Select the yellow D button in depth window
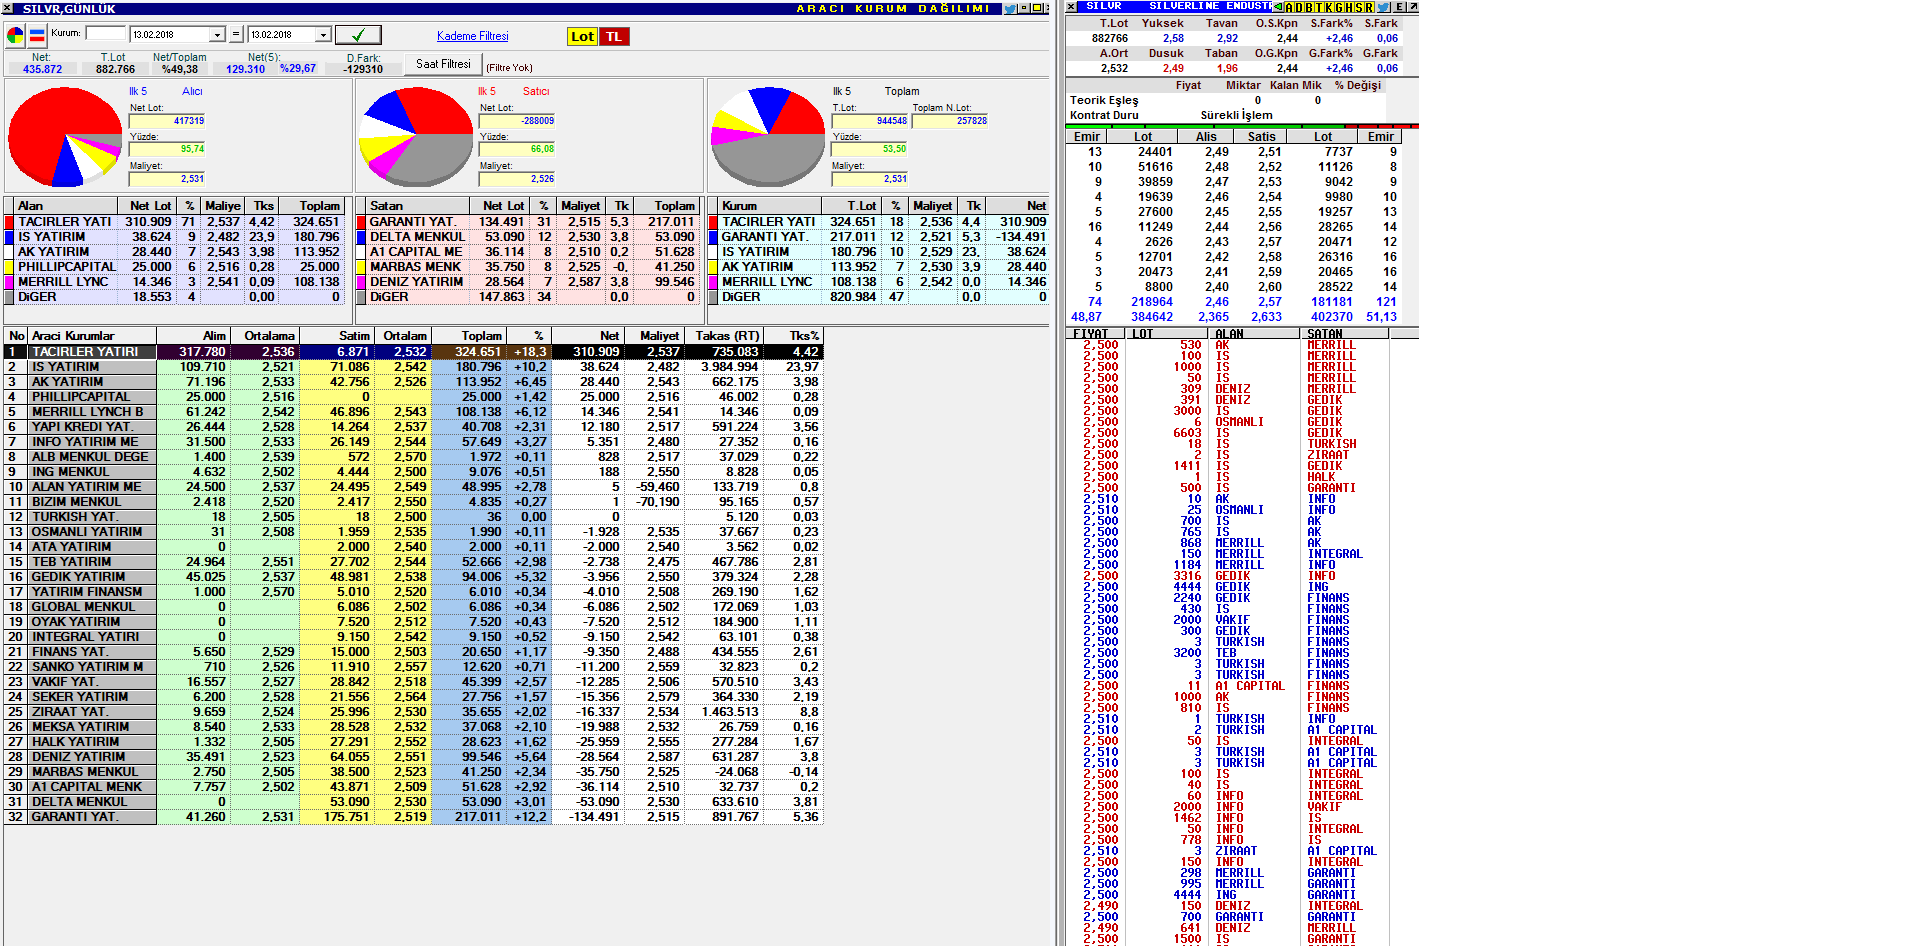Image resolution: width=1914 pixels, height=946 pixels. [1299, 7]
